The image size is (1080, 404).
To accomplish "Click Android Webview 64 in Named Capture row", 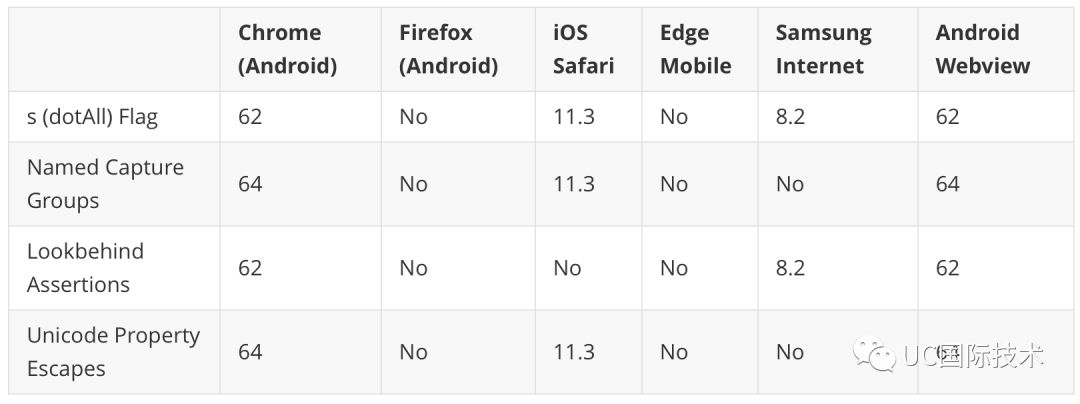I will 947,184.
